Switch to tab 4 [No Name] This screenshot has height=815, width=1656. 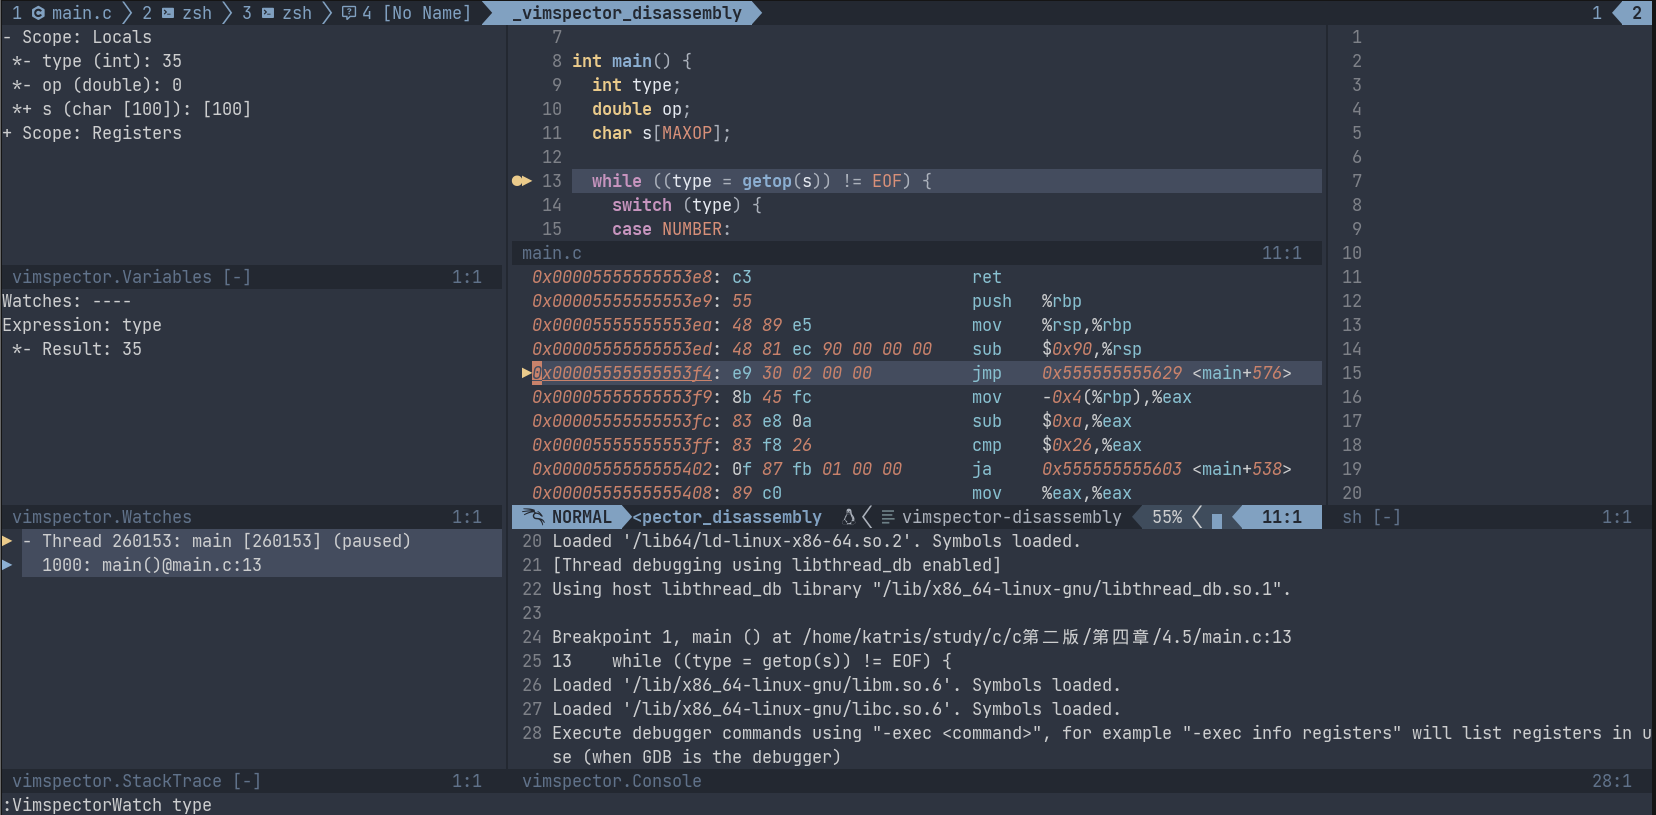click(406, 13)
